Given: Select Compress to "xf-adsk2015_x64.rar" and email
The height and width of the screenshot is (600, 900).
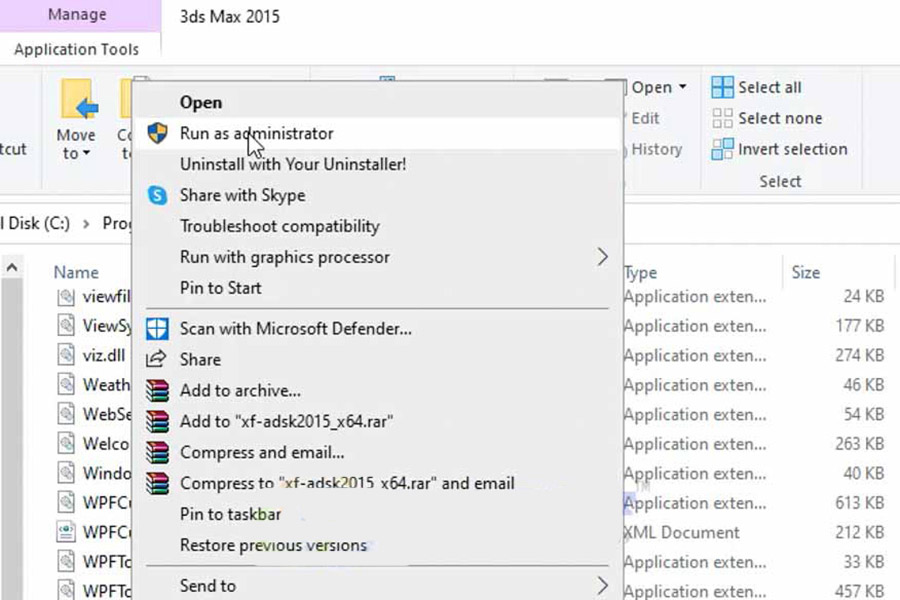Looking at the screenshot, I should (x=378, y=483).
